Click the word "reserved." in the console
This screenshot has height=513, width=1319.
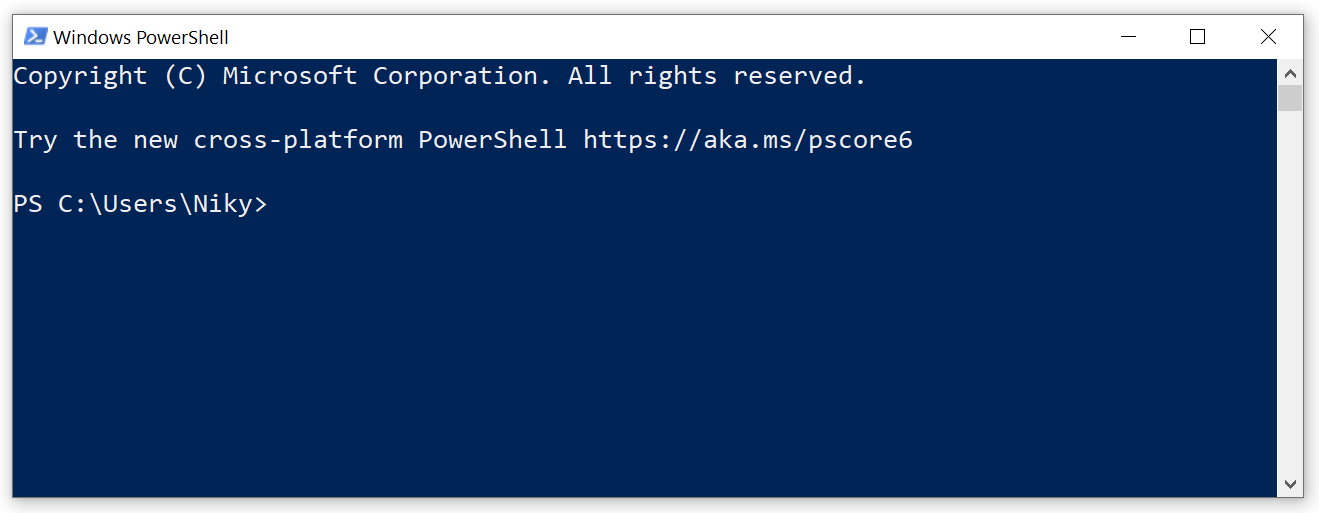tap(799, 76)
